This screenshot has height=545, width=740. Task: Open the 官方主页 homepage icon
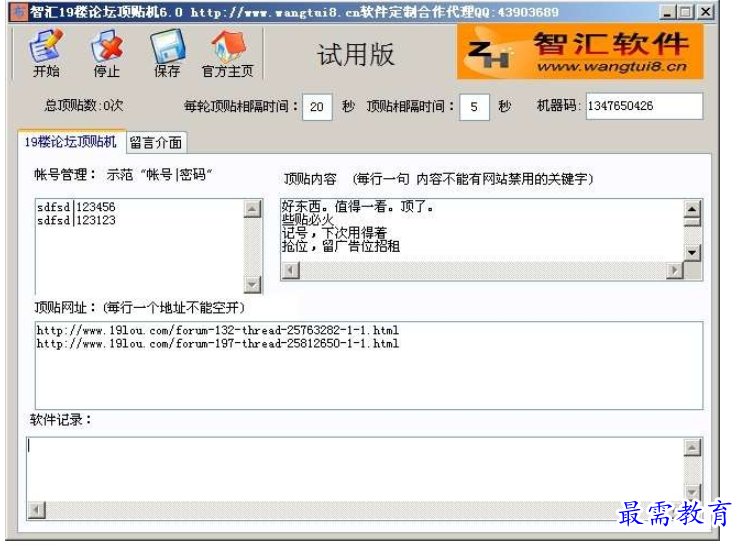[227, 53]
